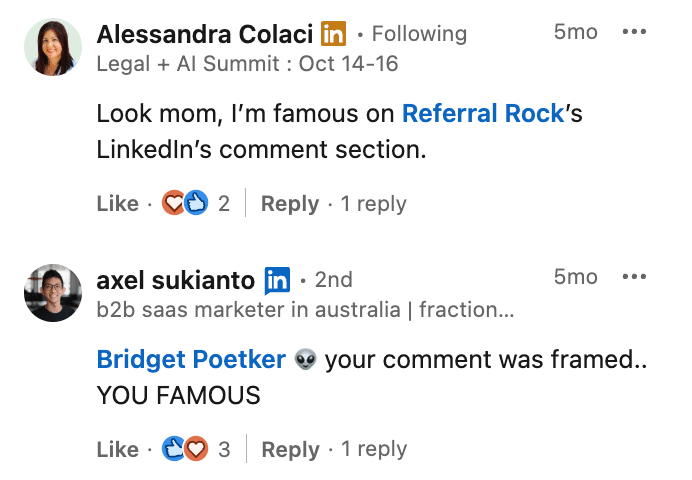Open Alessandra Colaci's profile name
692x480 pixels.
[205, 33]
